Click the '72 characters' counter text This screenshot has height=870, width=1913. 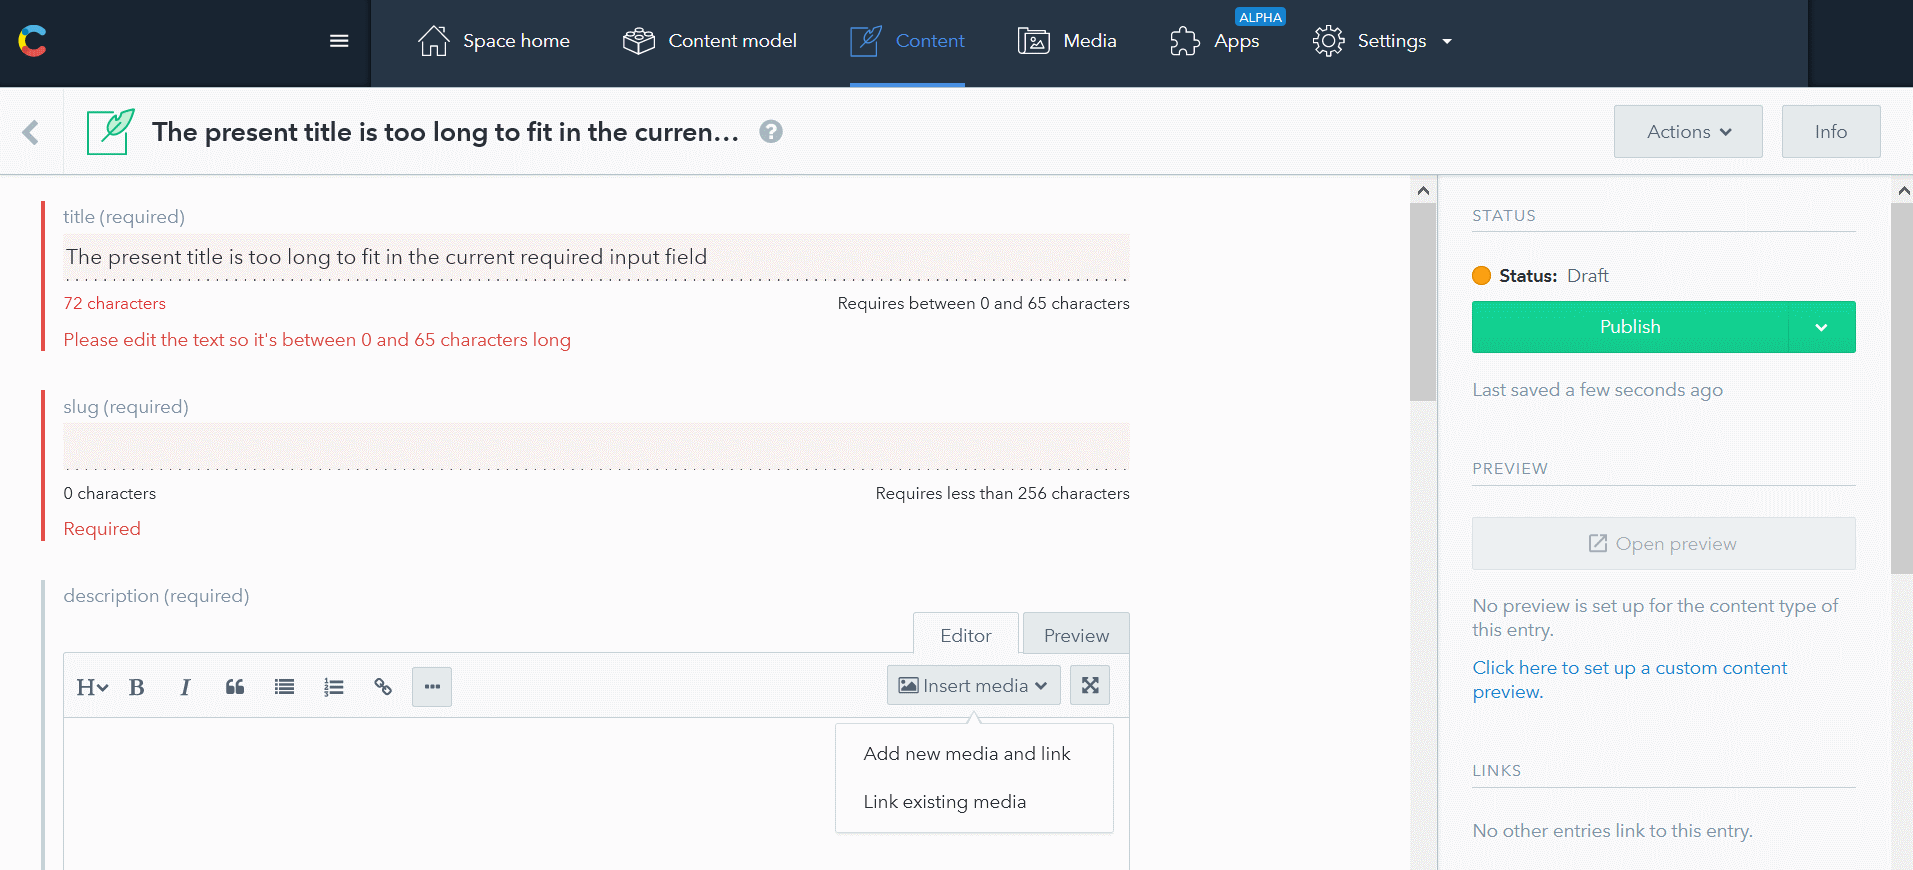click(115, 304)
